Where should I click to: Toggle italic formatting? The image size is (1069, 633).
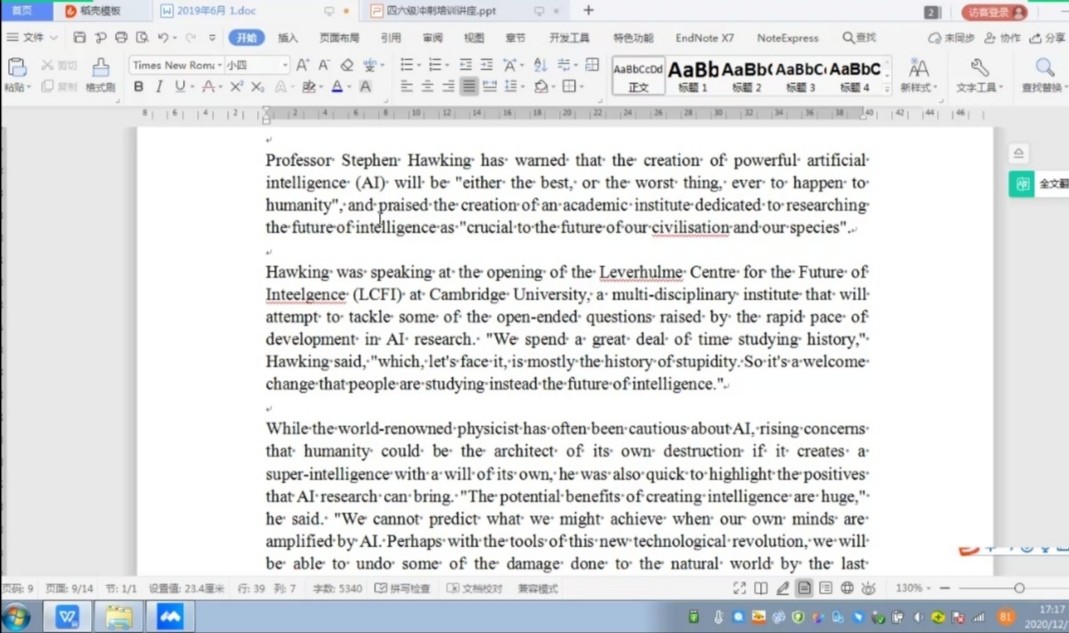click(158, 87)
